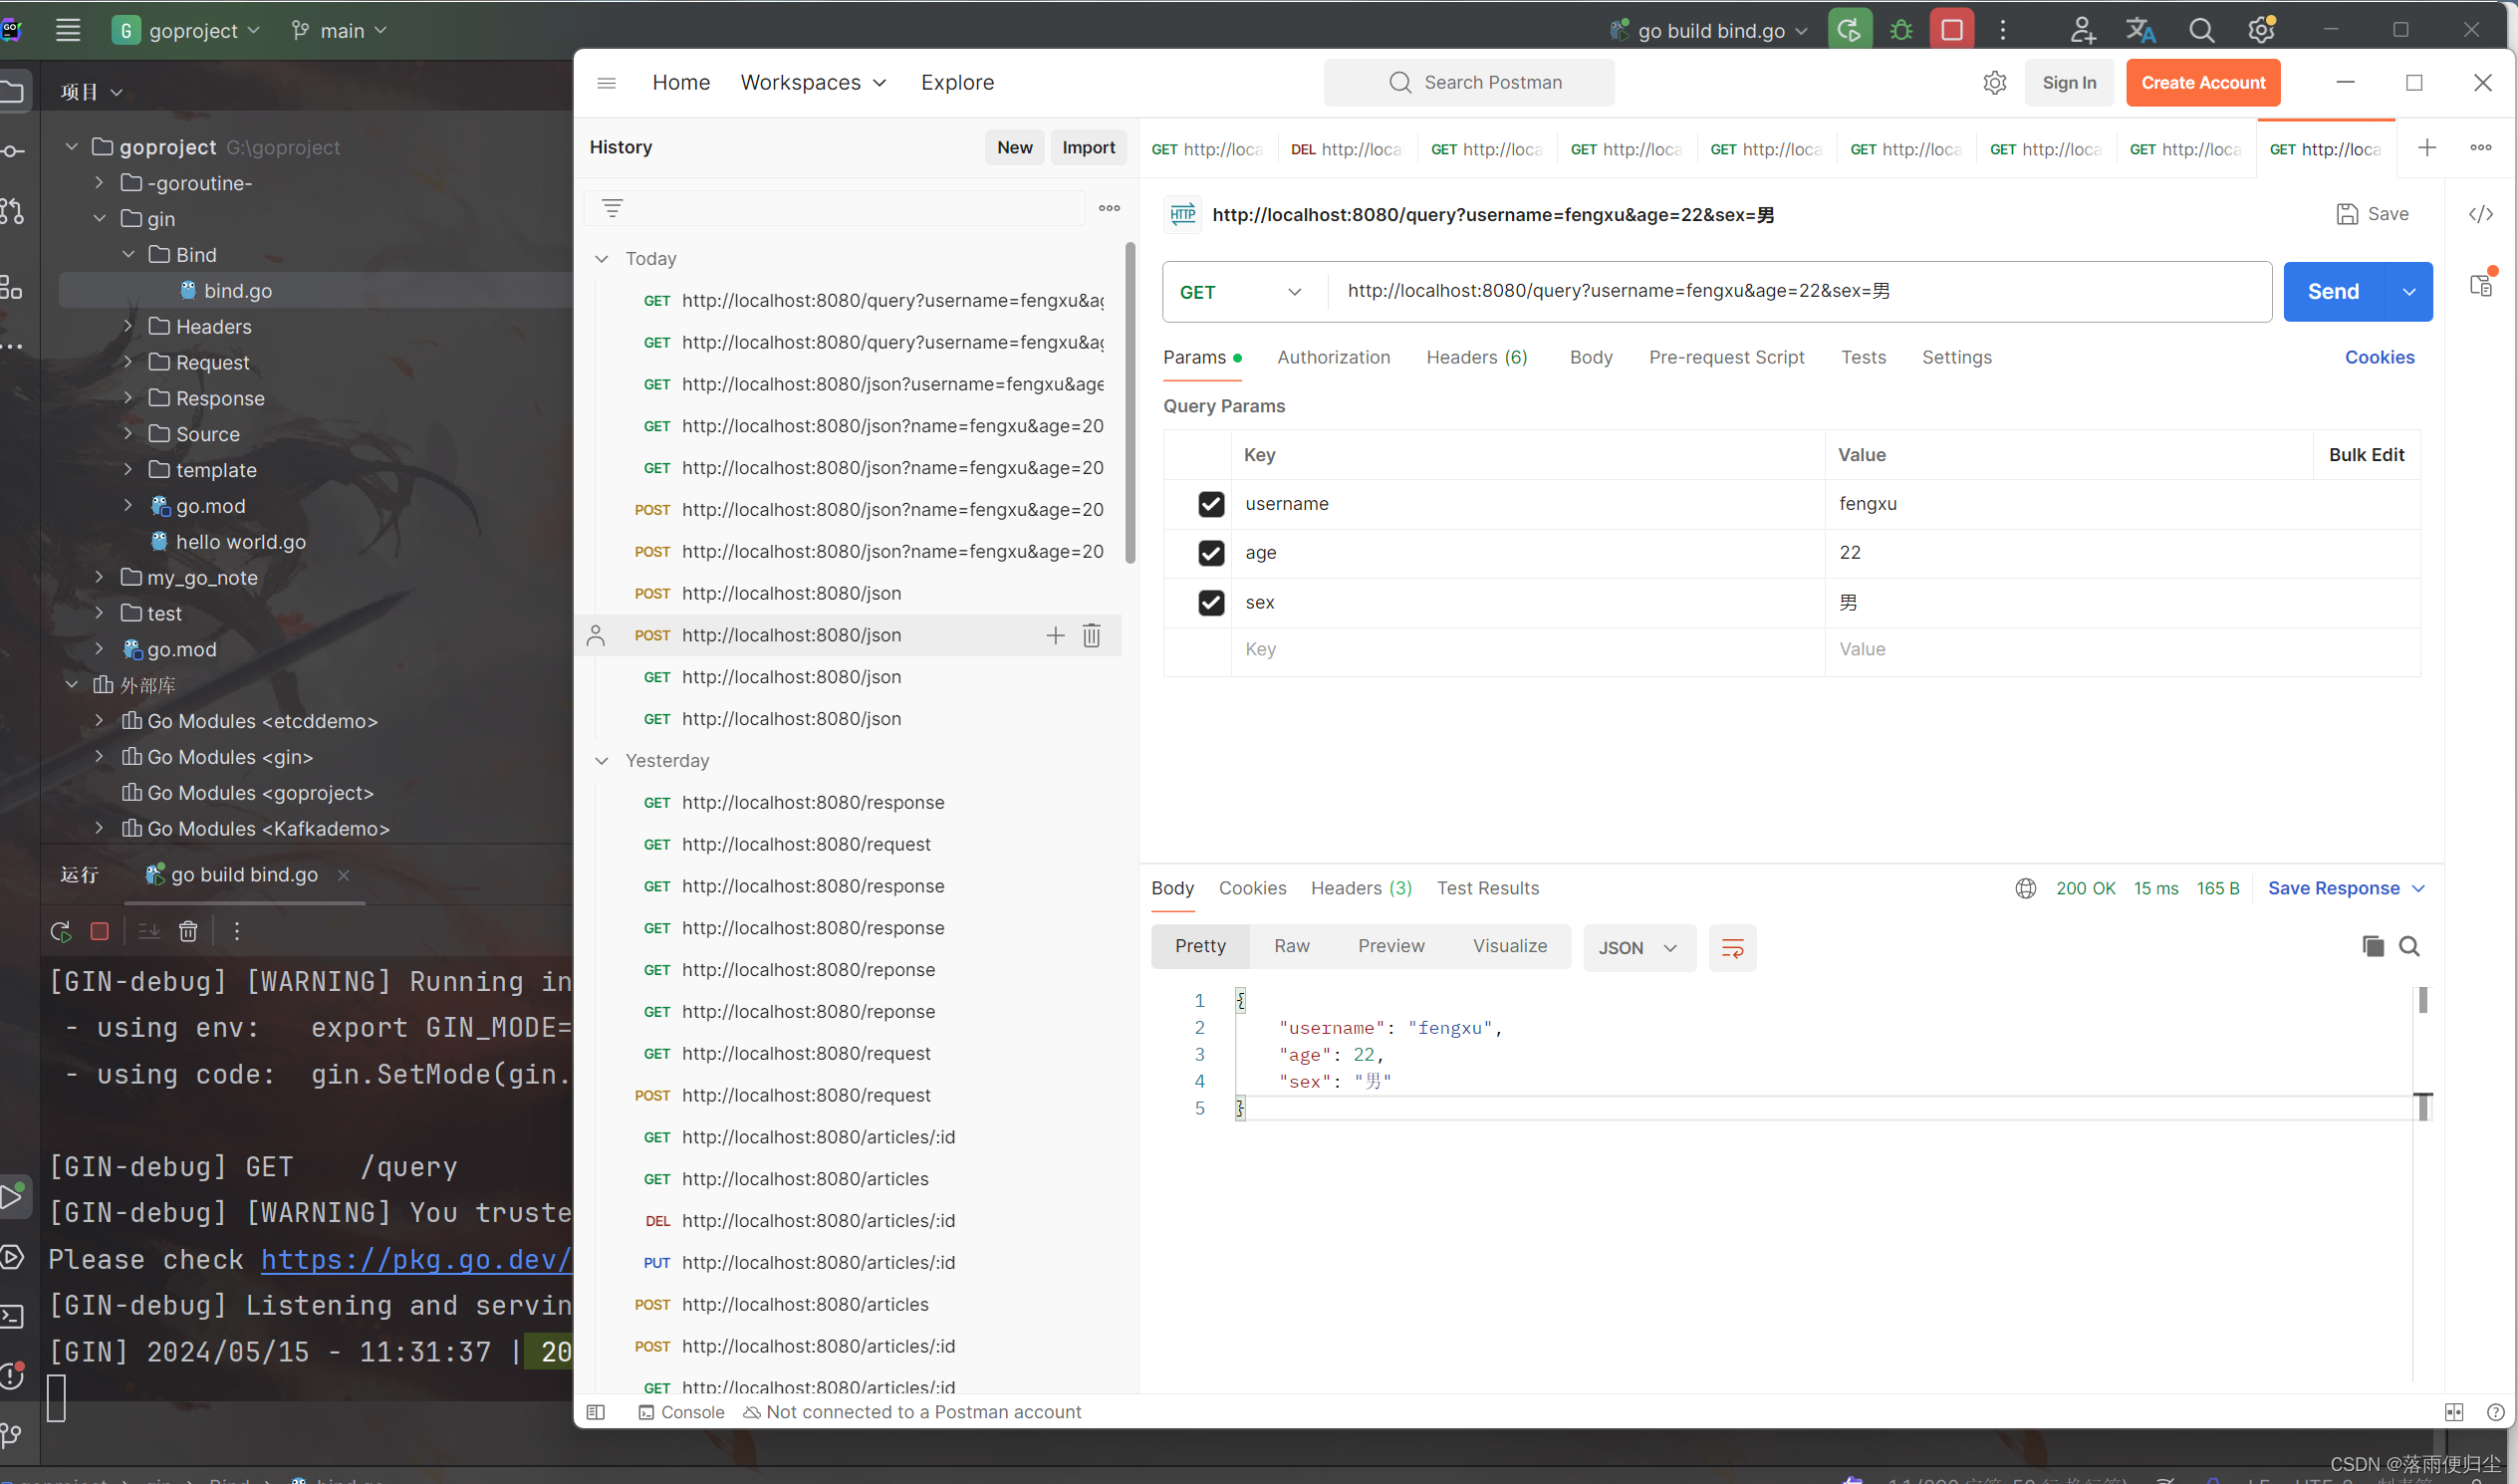Open the Workspaces dropdown menu
The width and height of the screenshot is (2518, 1484).
point(813,83)
